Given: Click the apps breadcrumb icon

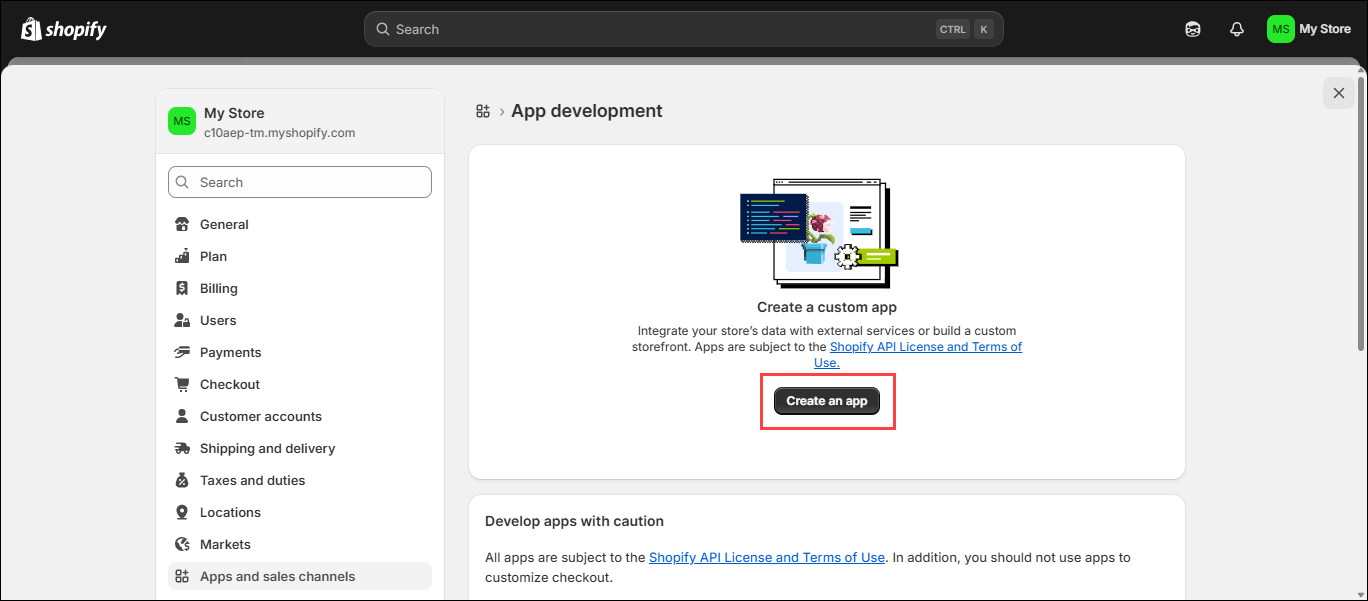Looking at the screenshot, I should click(x=483, y=111).
